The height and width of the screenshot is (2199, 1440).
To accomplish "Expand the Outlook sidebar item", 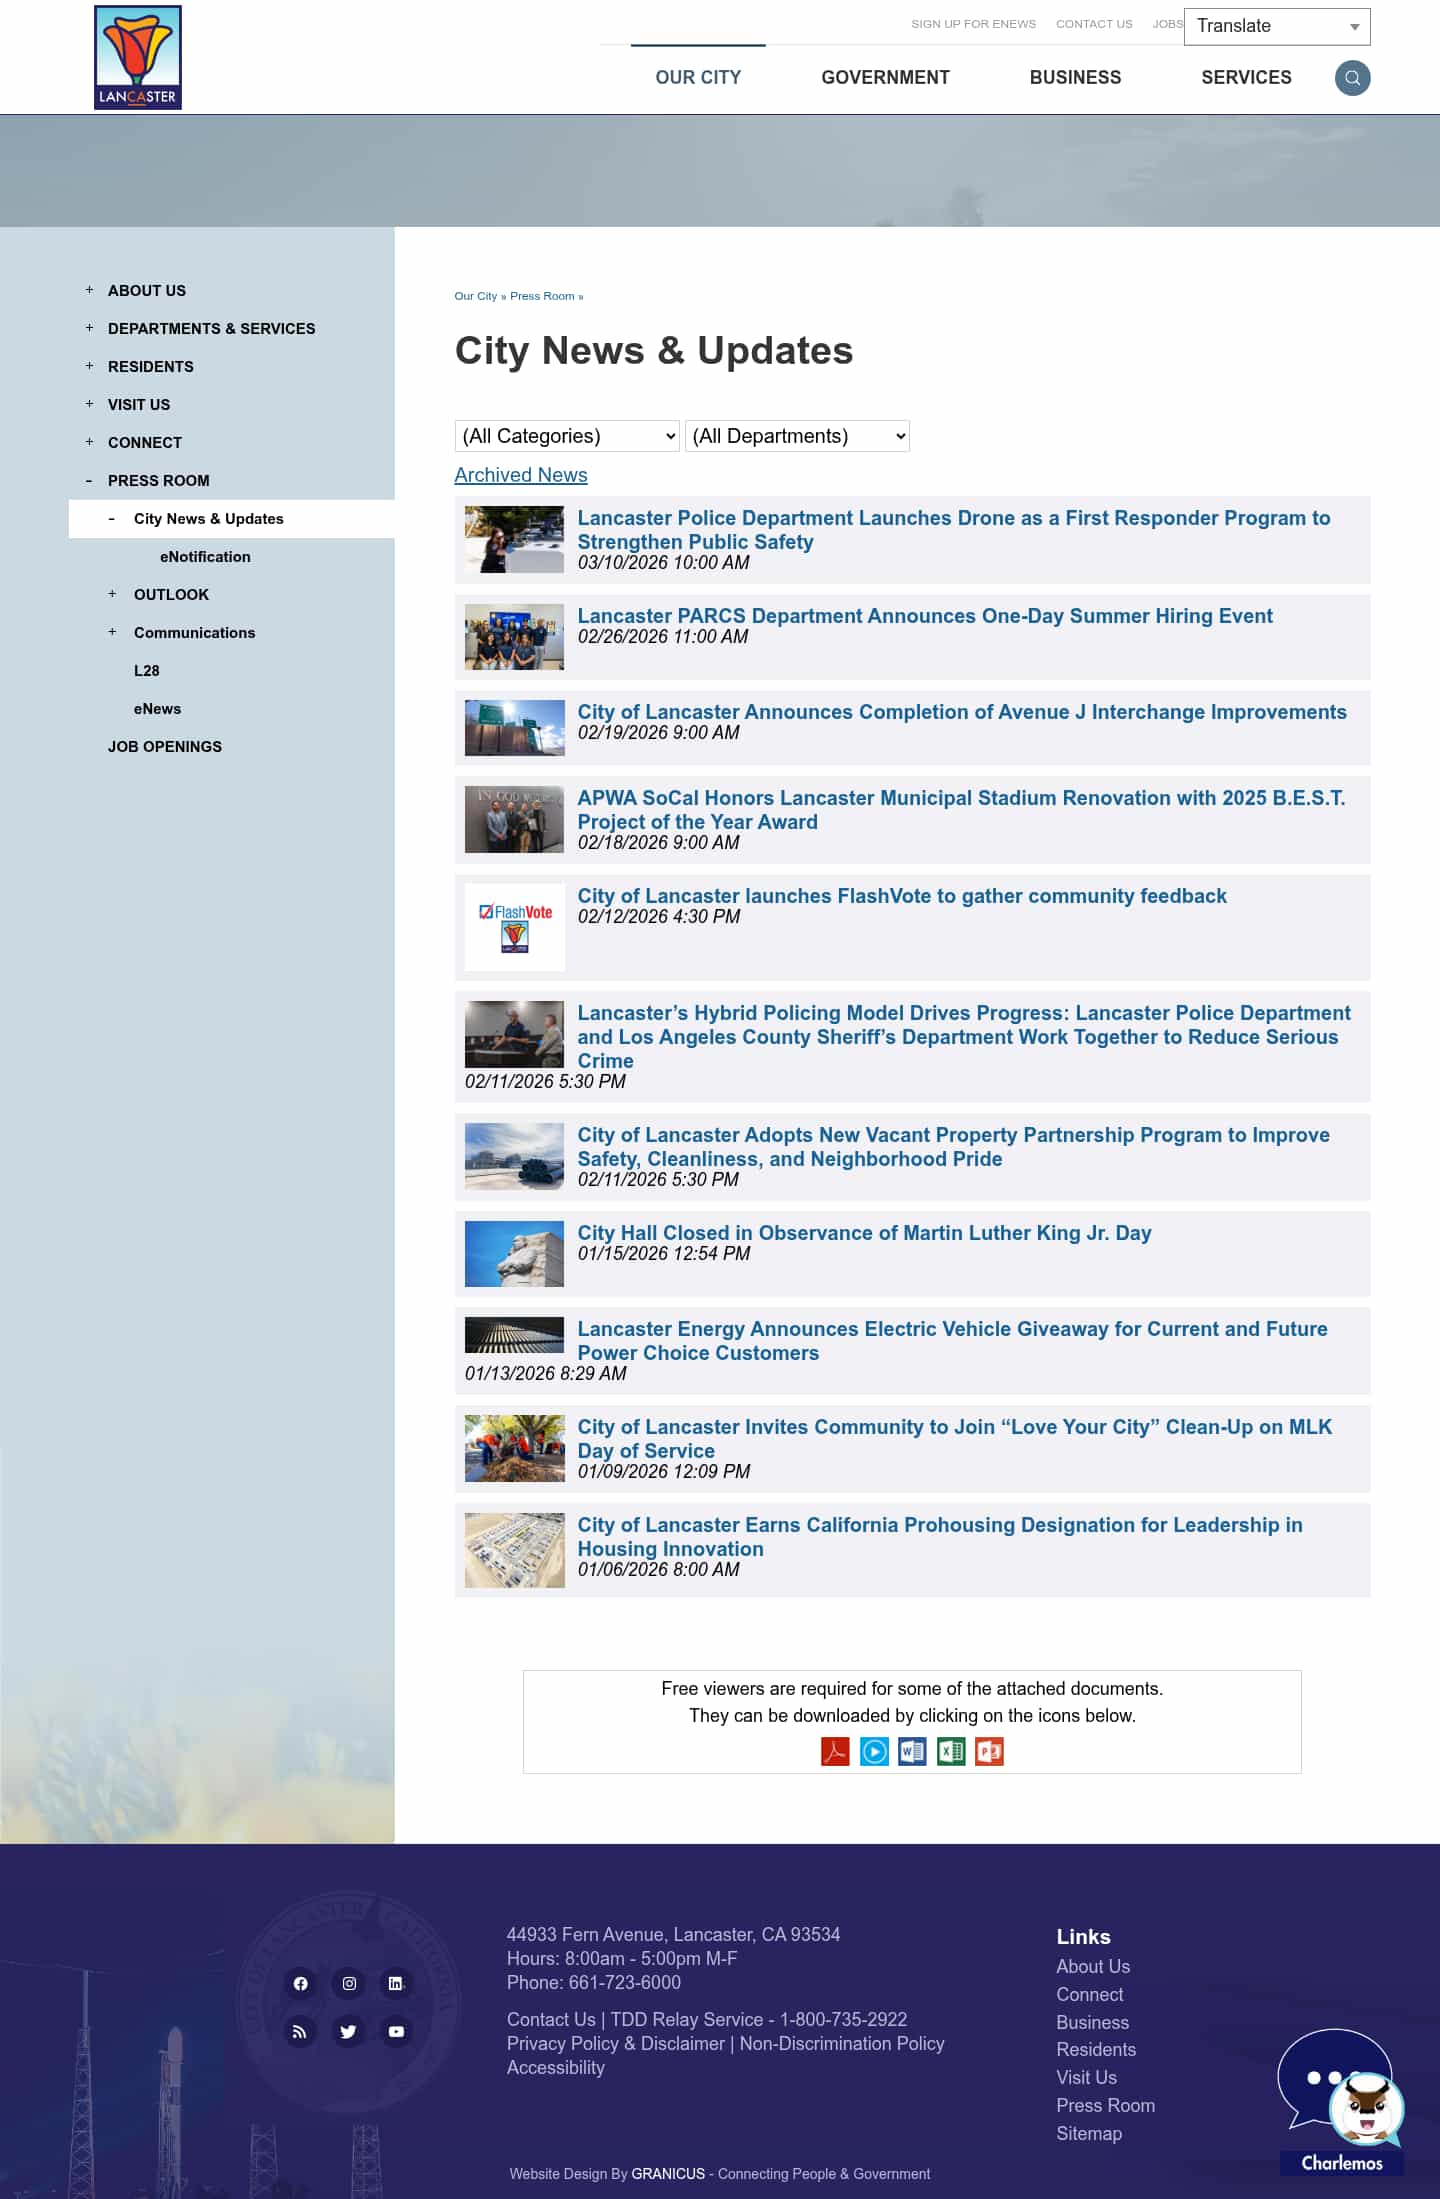I will tap(112, 594).
